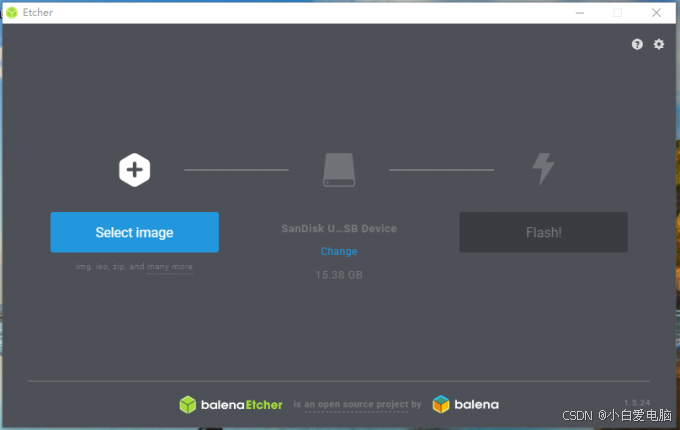The height and width of the screenshot is (430, 680).
Task: Minimize the Etcher window
Action: click(580, 13)
